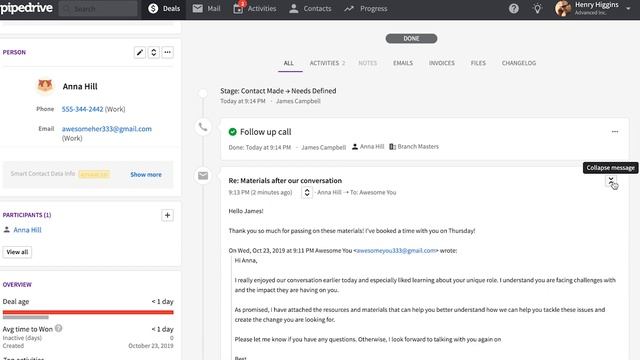Open the Mail section

(206, 9)
